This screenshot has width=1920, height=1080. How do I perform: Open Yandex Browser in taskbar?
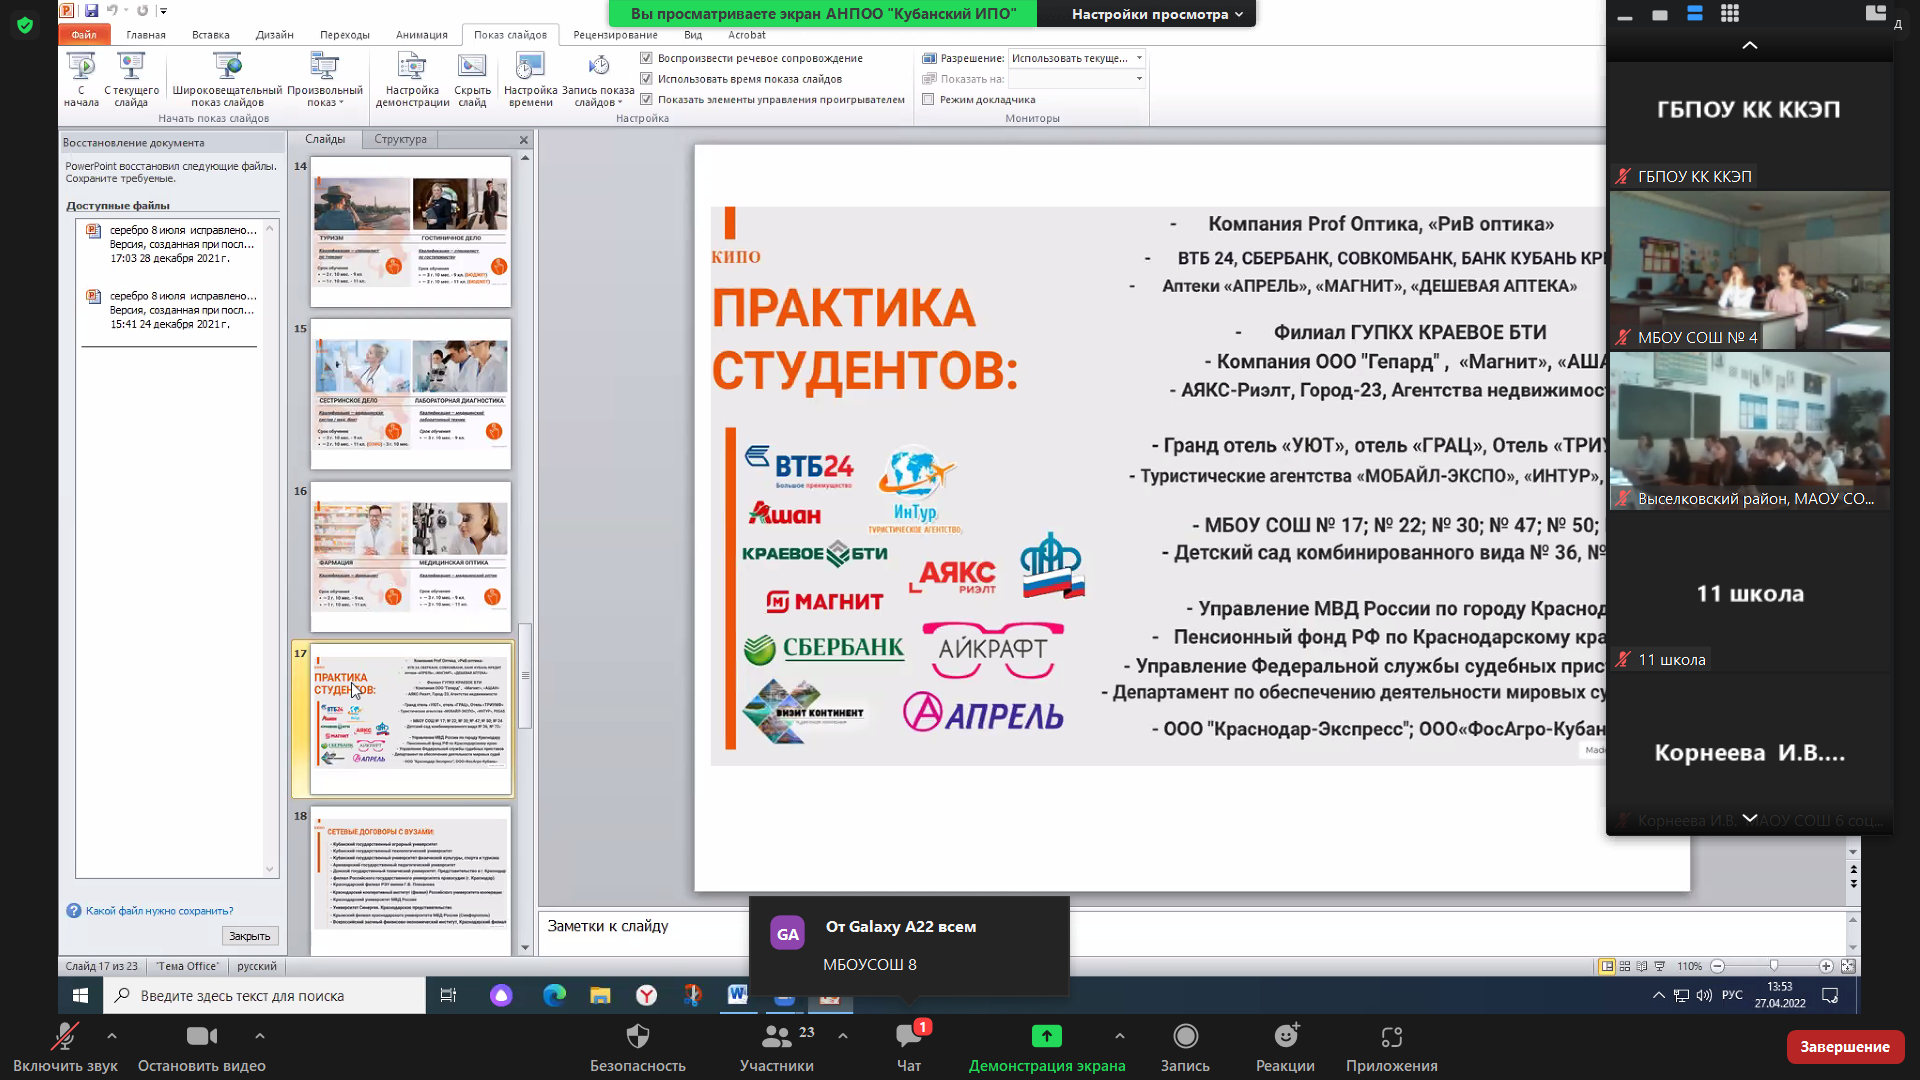[647, 995]
